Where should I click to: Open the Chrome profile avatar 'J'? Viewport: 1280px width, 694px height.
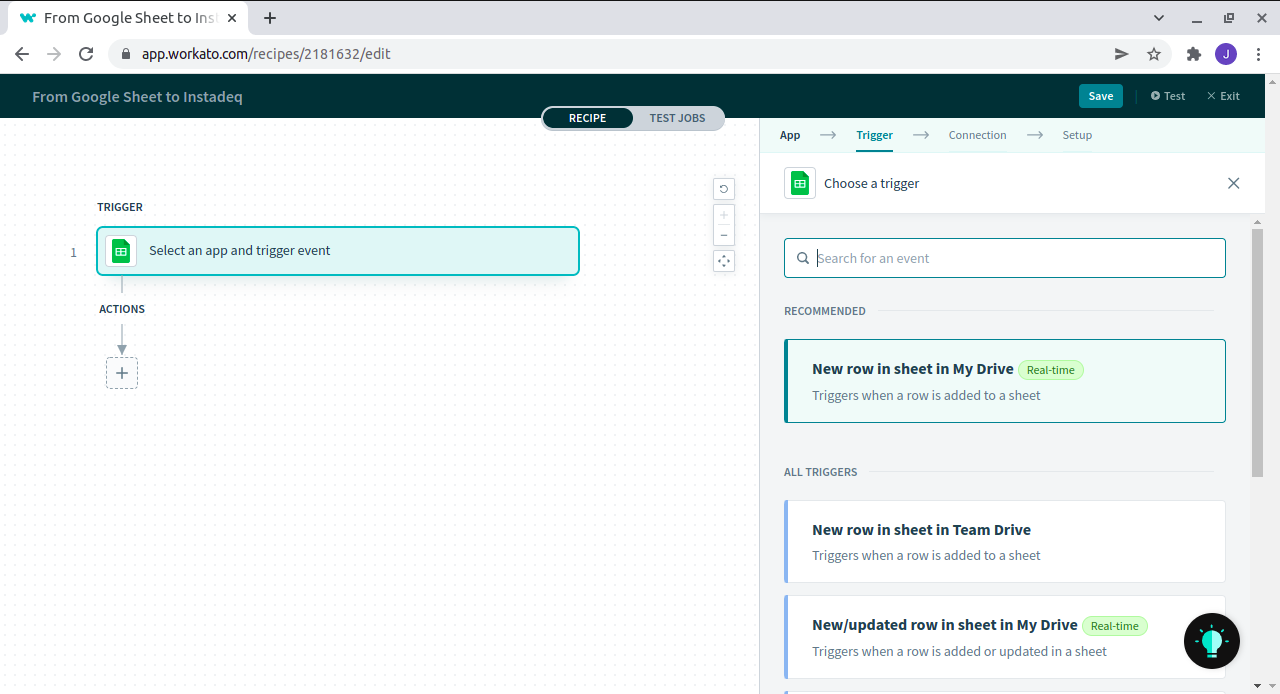click(x=1226, y=54)
